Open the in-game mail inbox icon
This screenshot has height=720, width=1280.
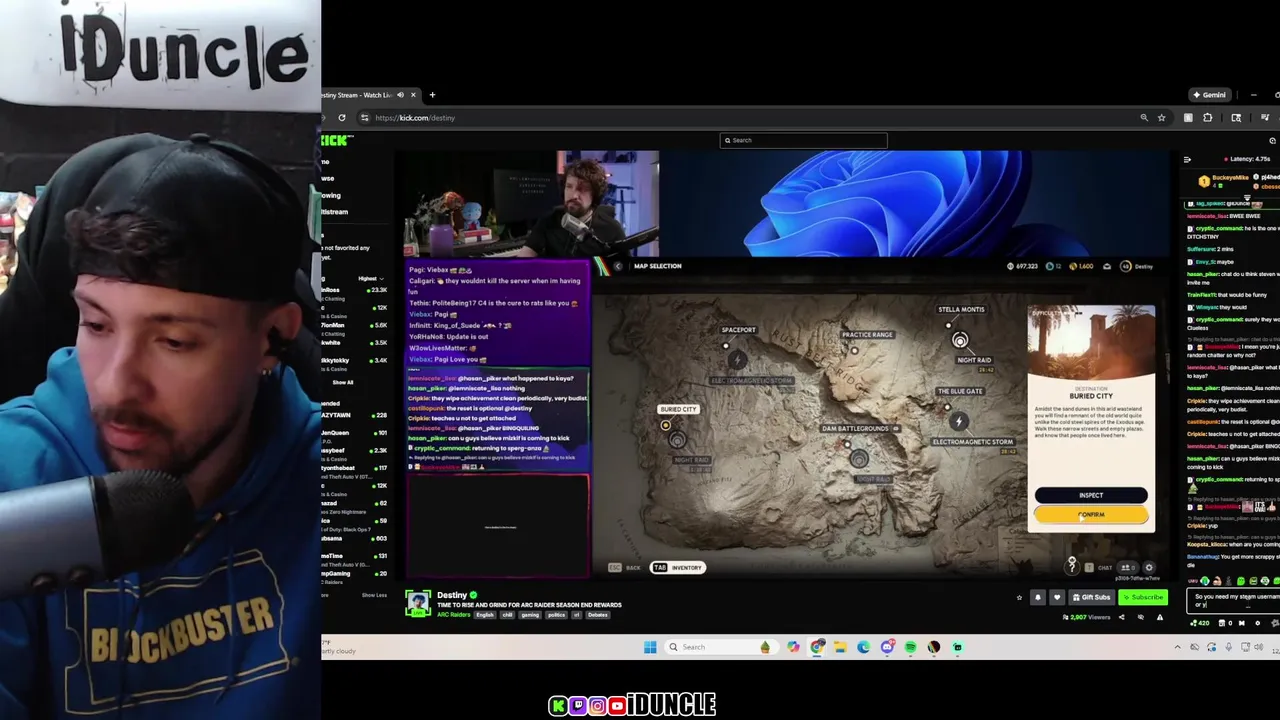click(x=1107, y=266)
